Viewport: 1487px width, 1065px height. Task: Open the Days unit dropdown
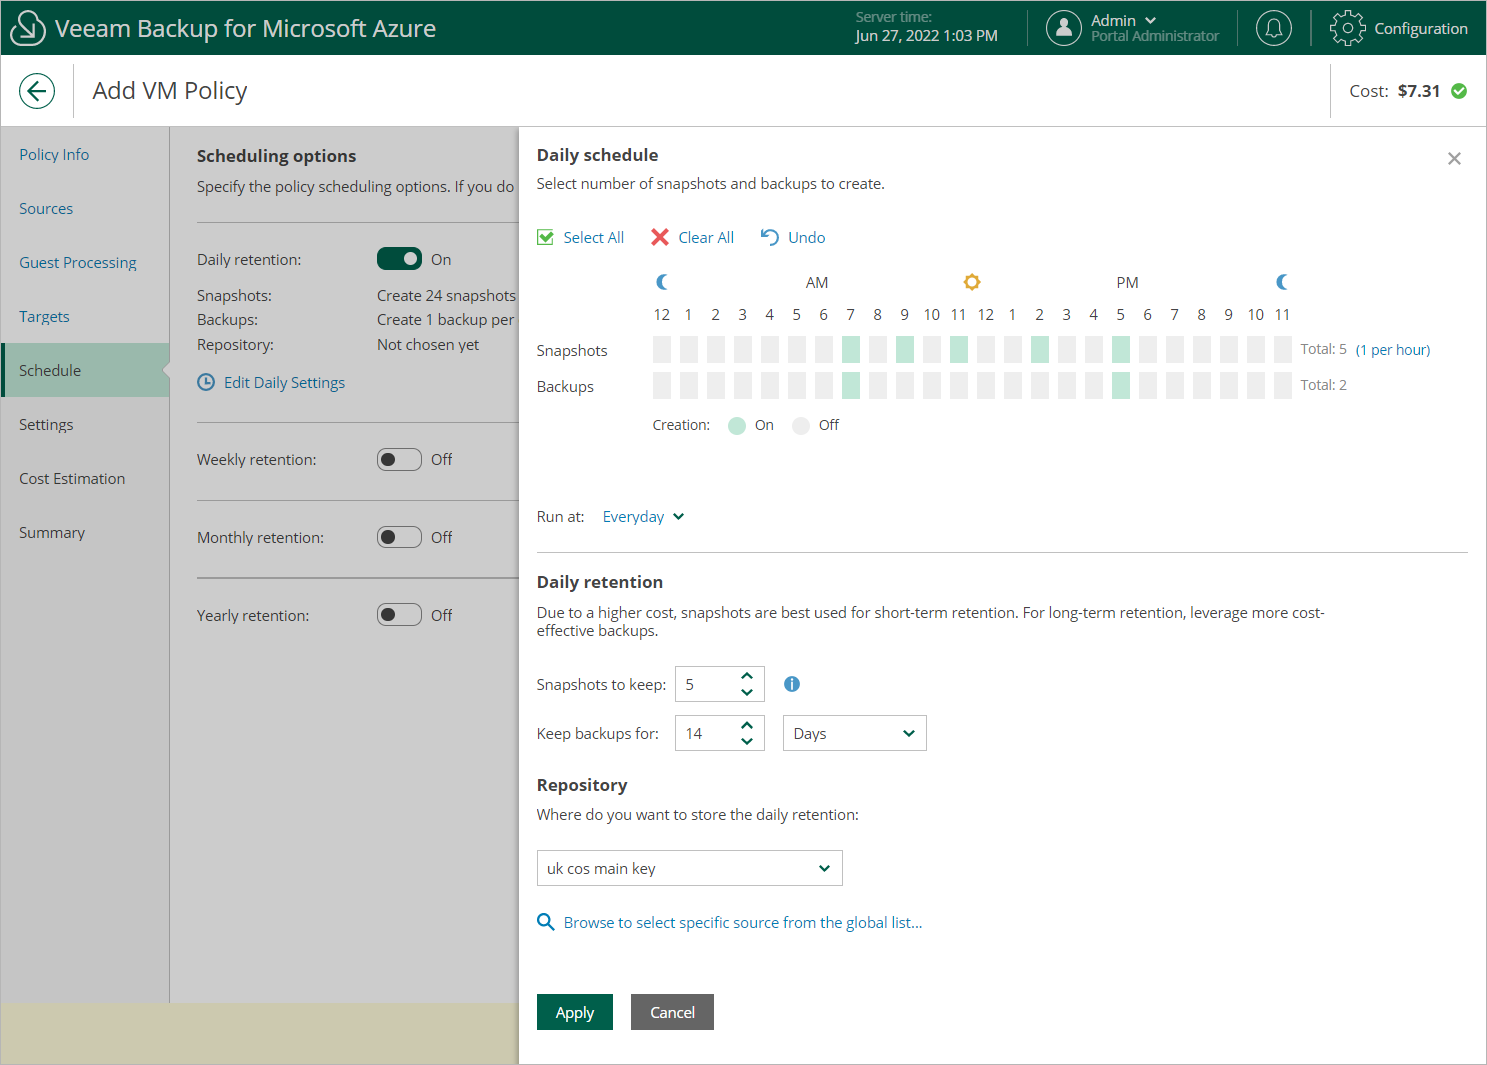pos(855,733)
